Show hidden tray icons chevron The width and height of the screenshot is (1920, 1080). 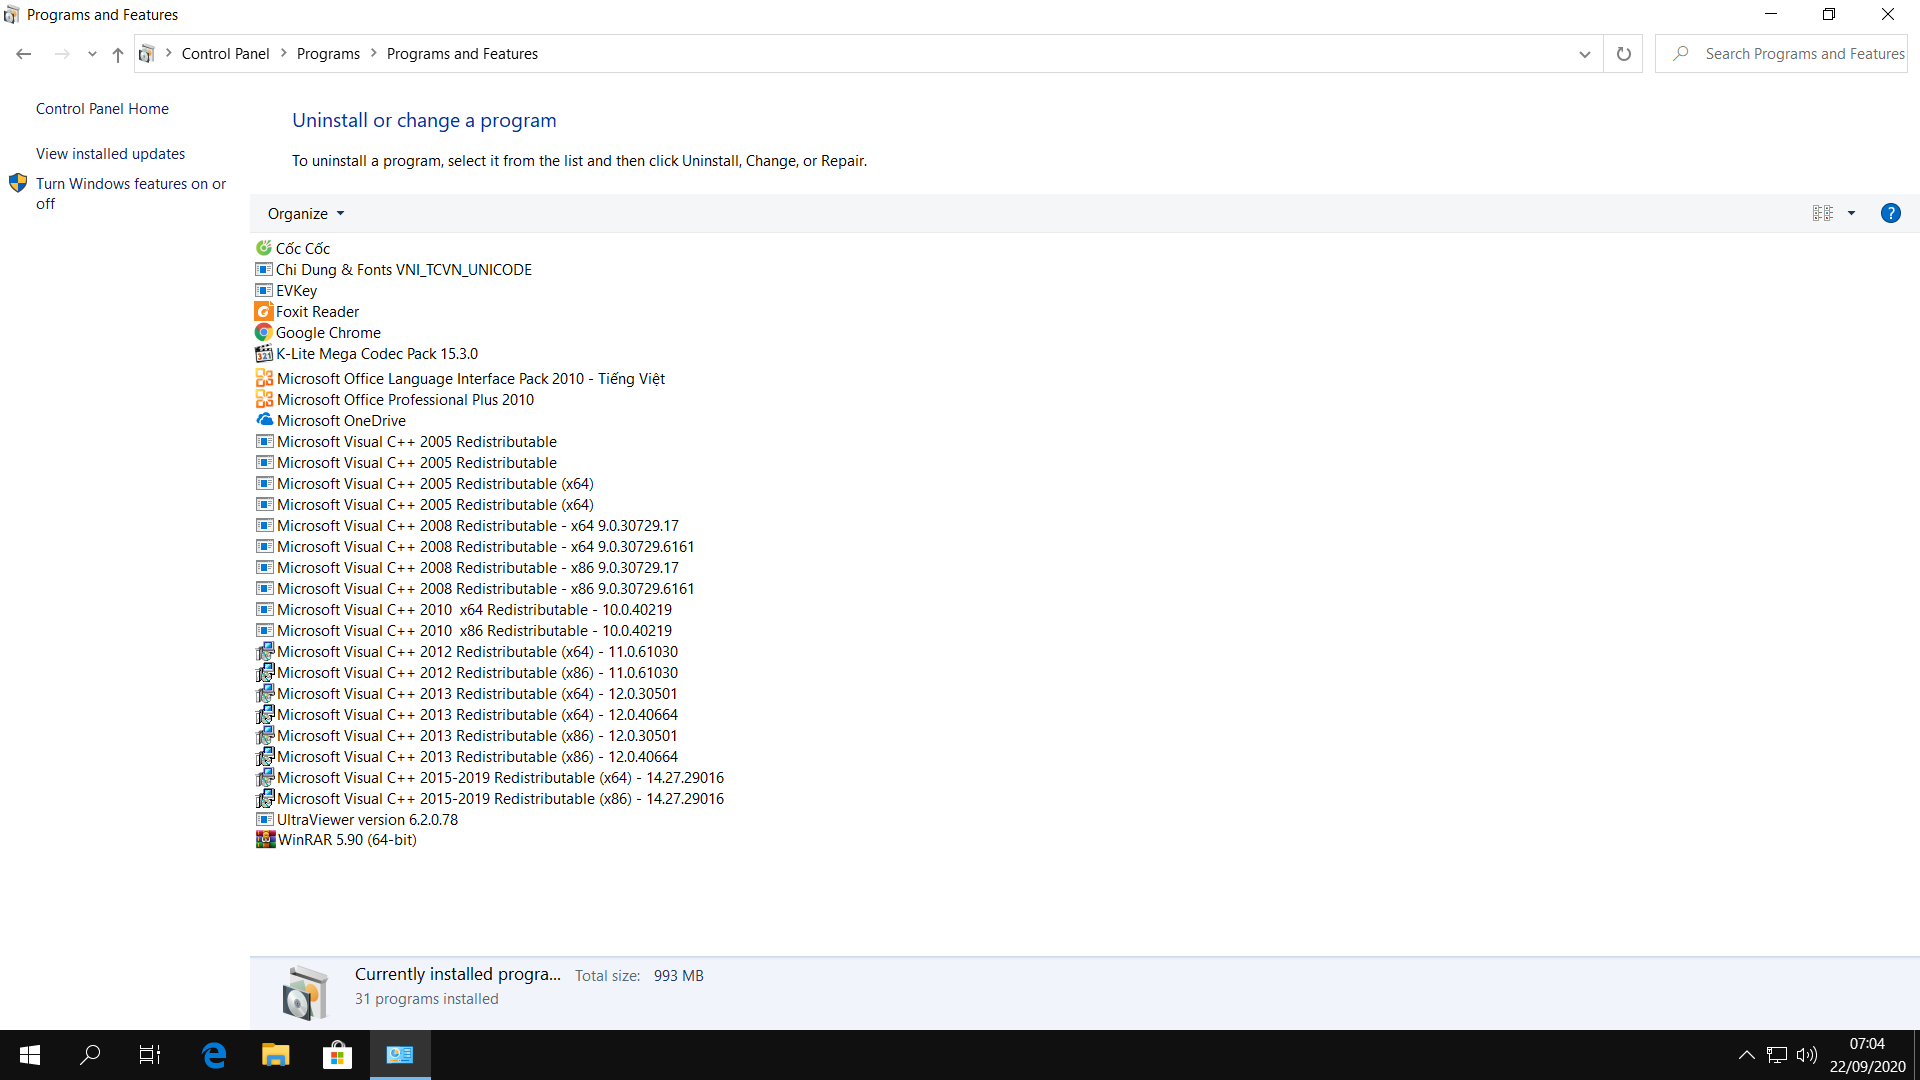coord(1746,1055)
